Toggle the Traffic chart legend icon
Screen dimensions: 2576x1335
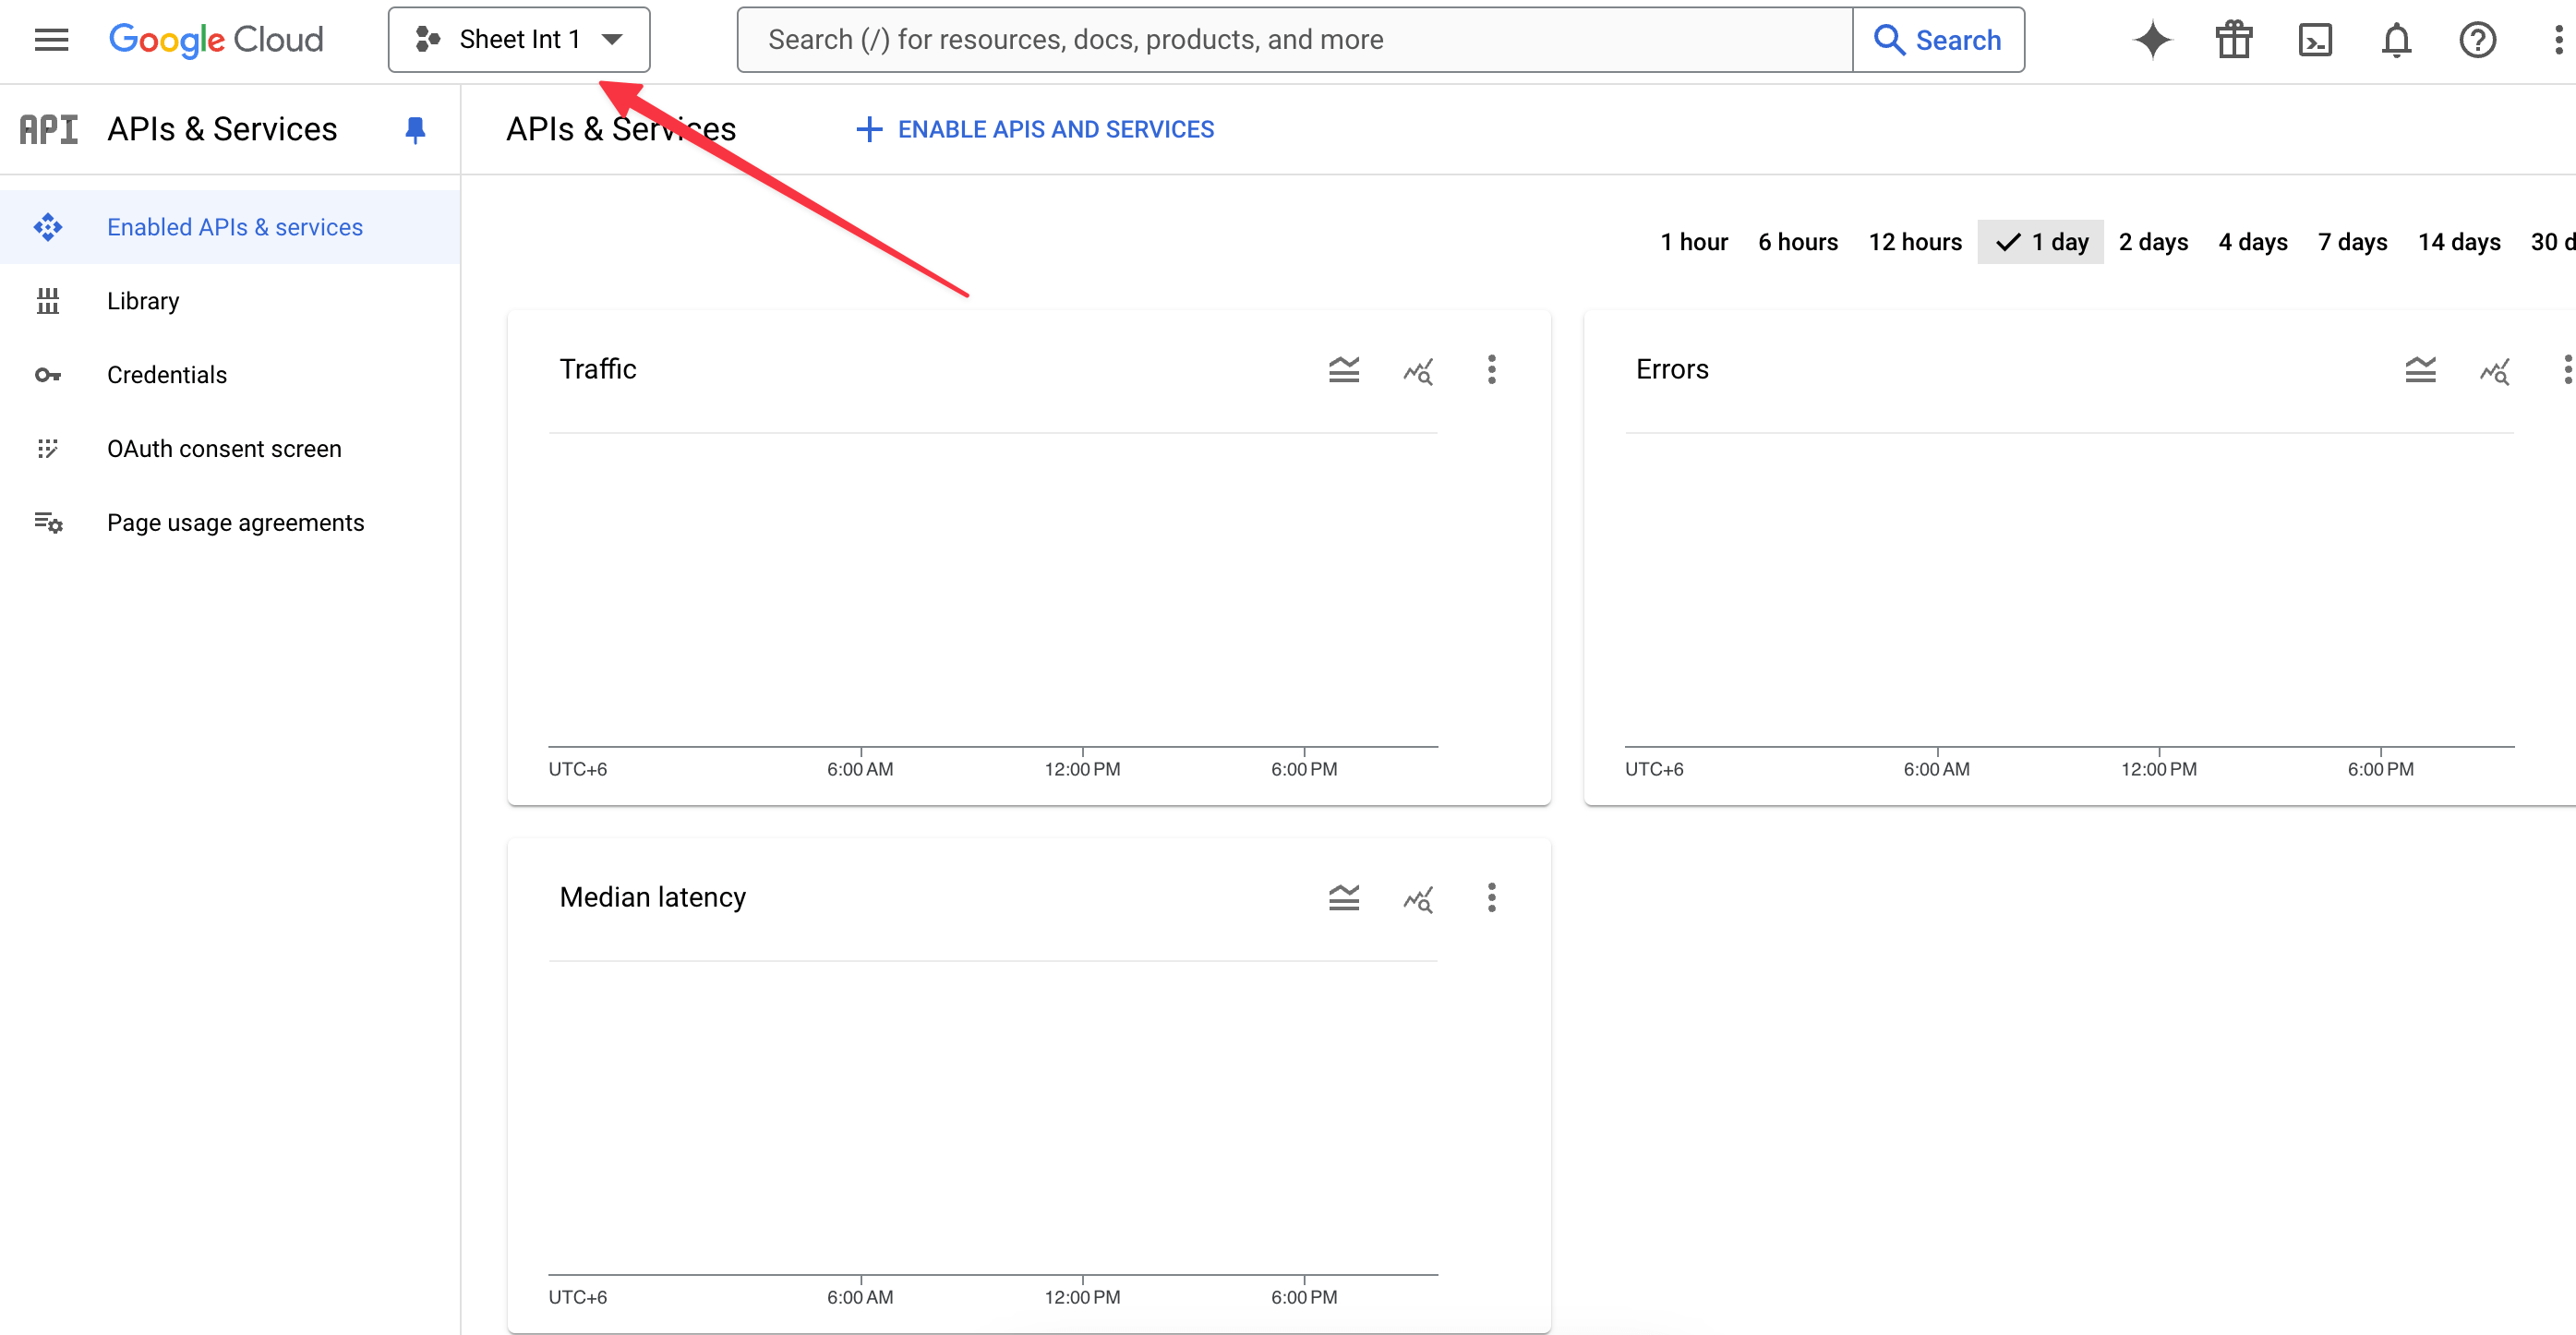(x=1343, y=369)
